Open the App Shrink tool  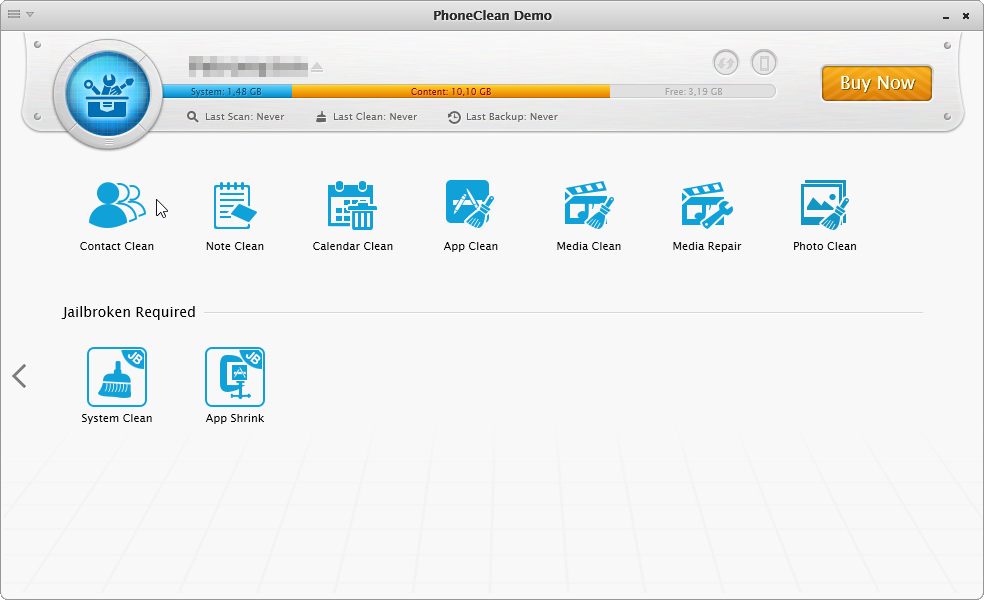click(235, 385)
